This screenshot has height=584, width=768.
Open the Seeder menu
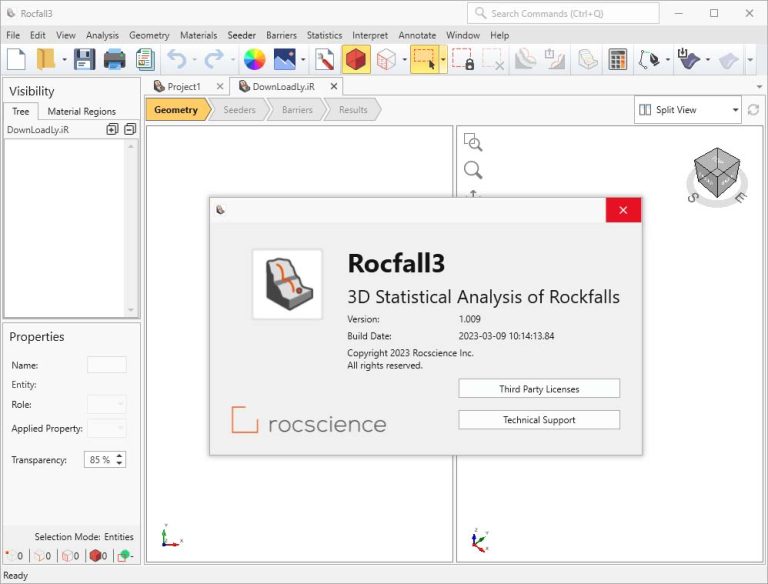pos(241,35)
